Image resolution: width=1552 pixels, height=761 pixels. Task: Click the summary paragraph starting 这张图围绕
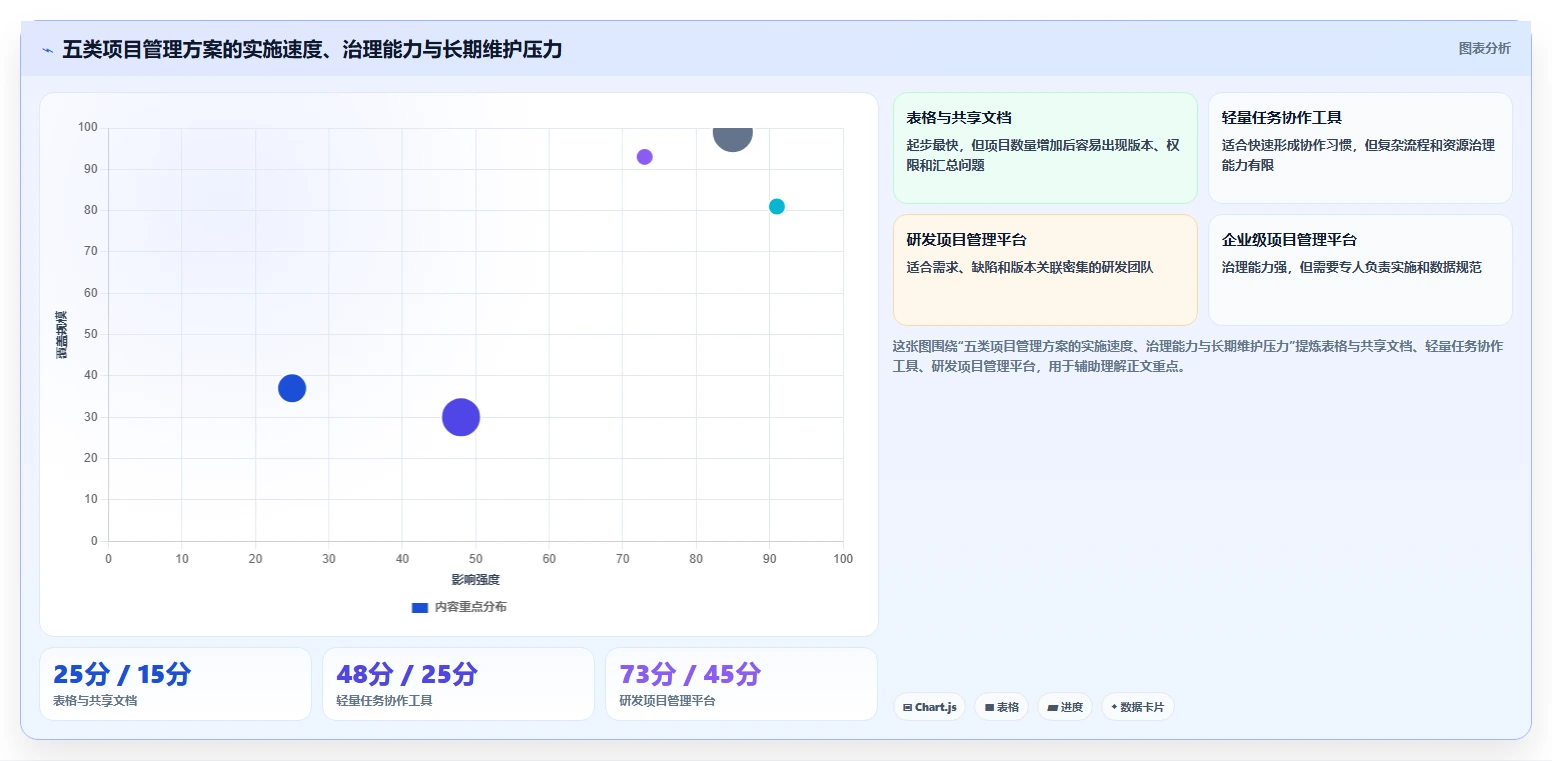point(1197,356)
